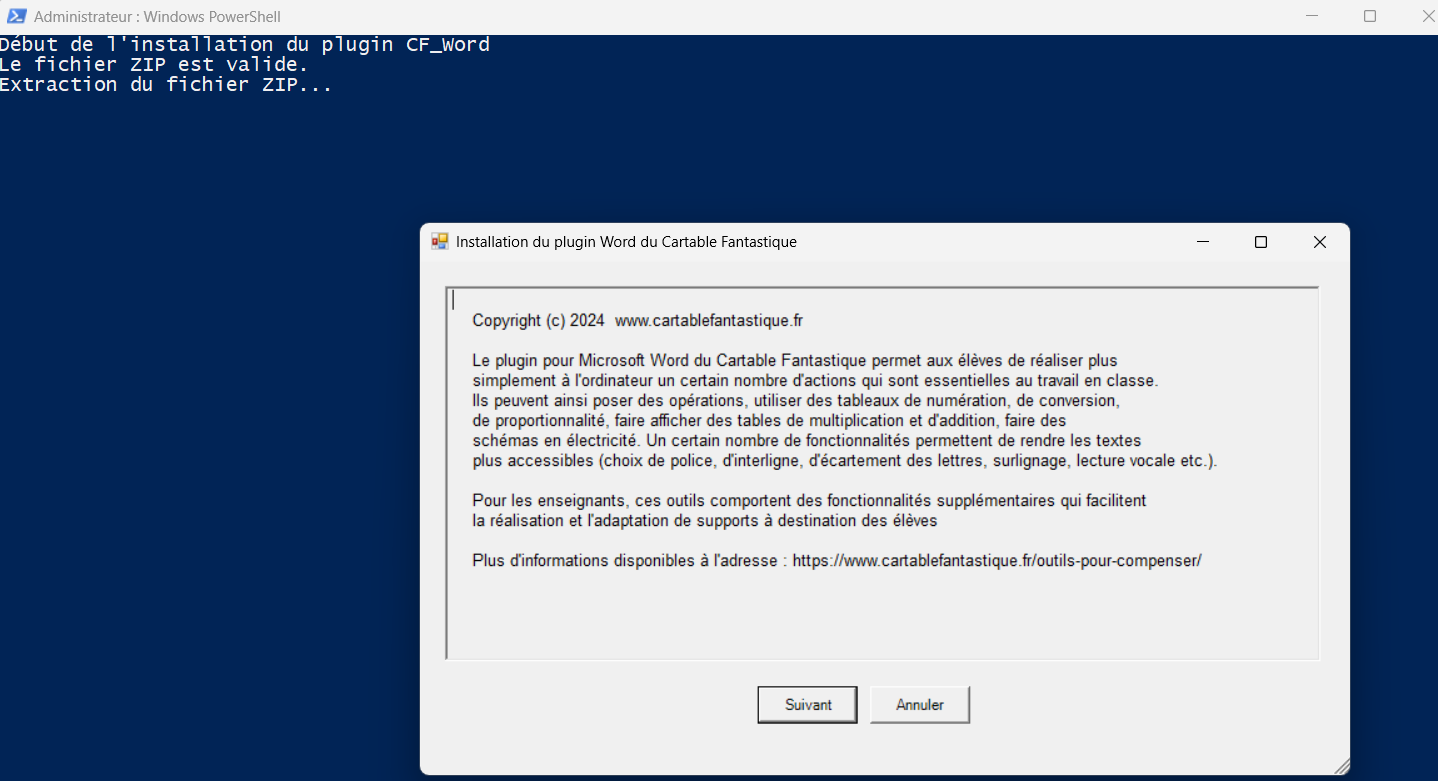Click Suivant to continue the installation
1438x781 pixels.
(808, 705)
